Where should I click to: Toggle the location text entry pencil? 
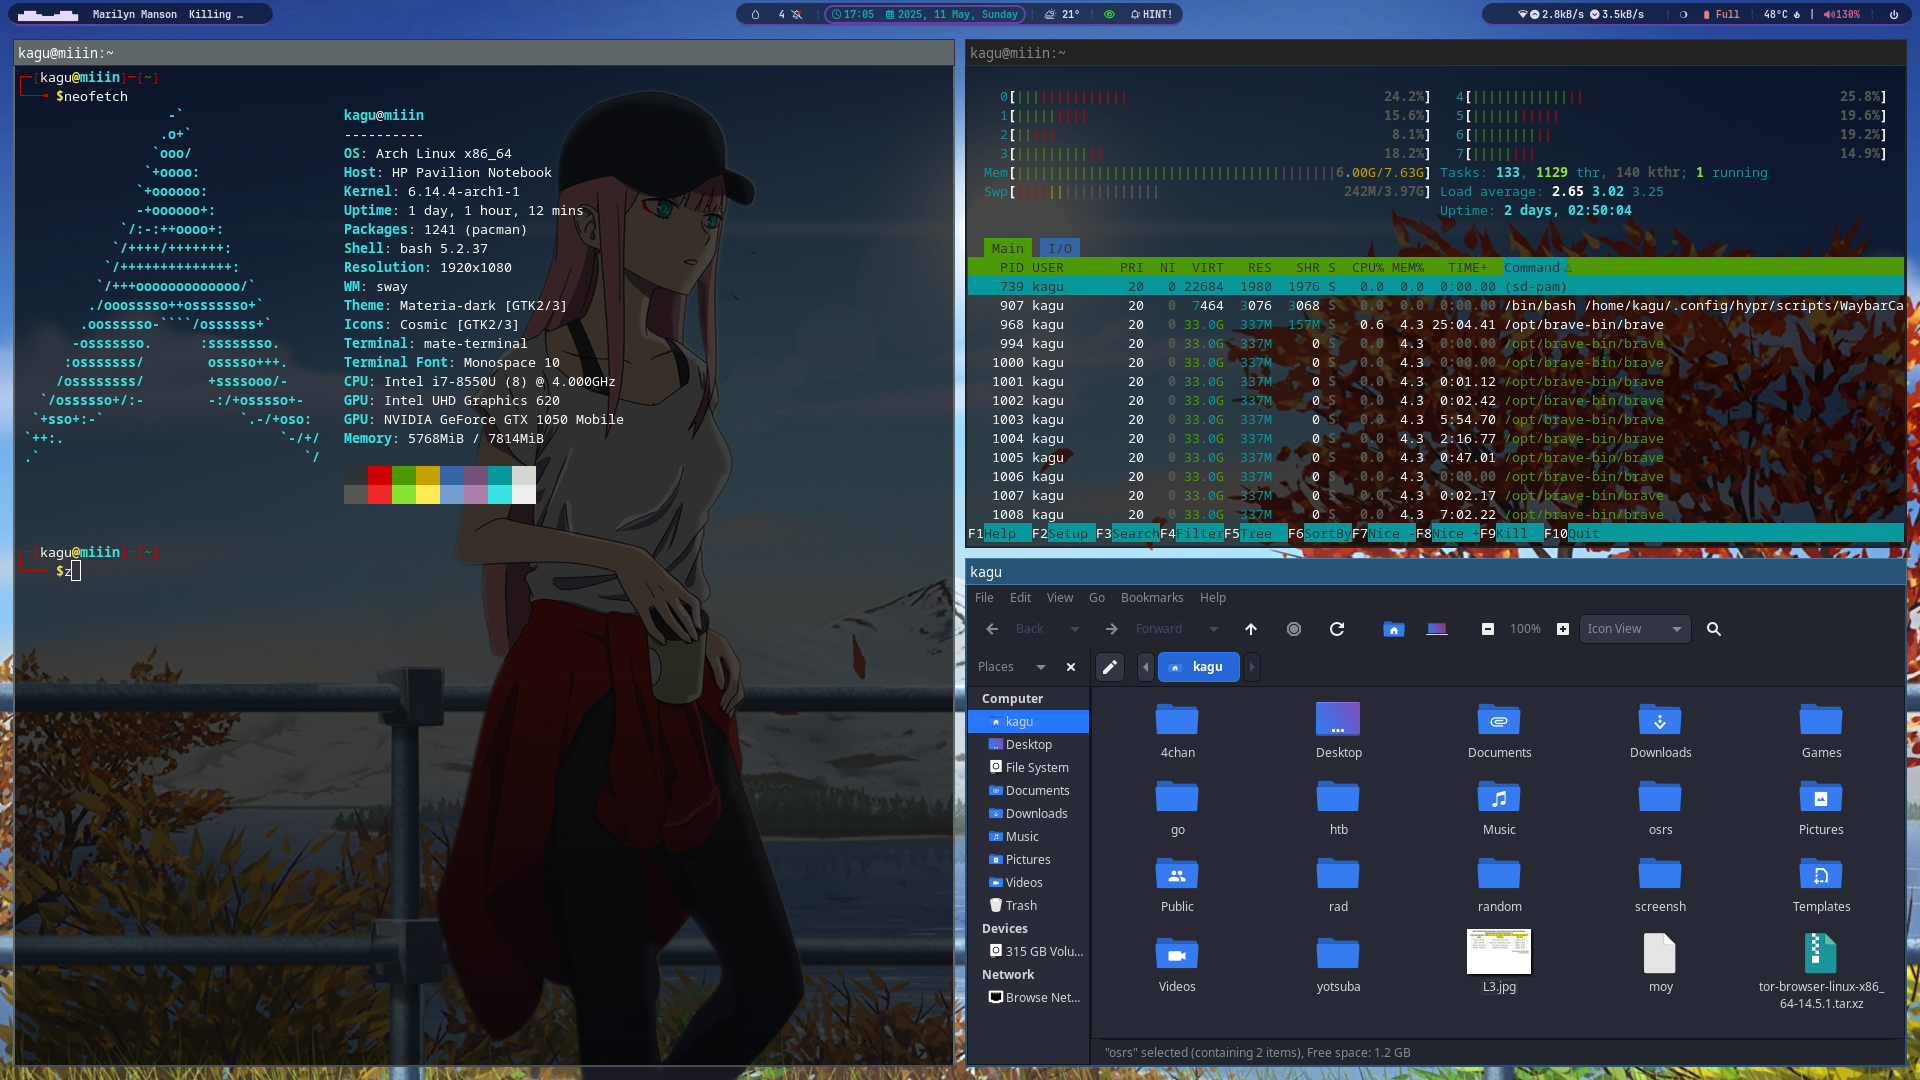[x=1110, y=667]
